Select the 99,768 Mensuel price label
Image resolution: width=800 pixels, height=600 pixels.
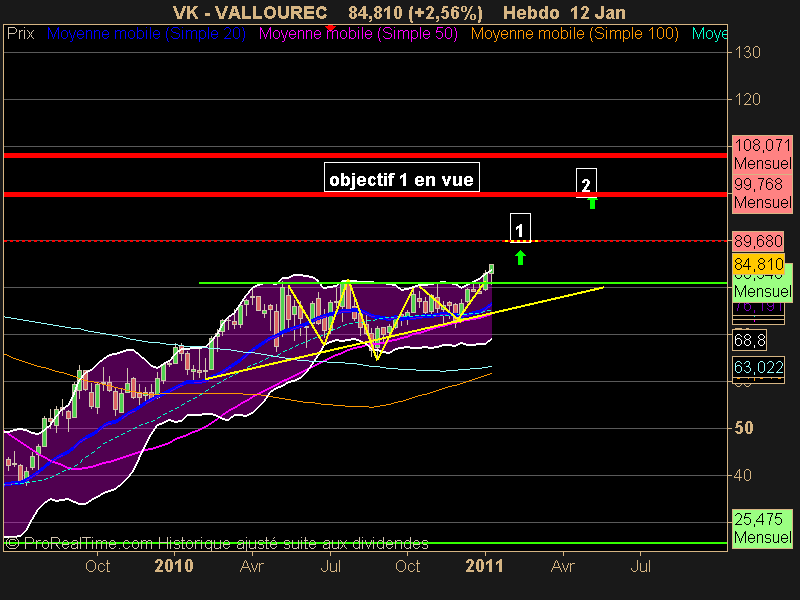tap(762, 193)
